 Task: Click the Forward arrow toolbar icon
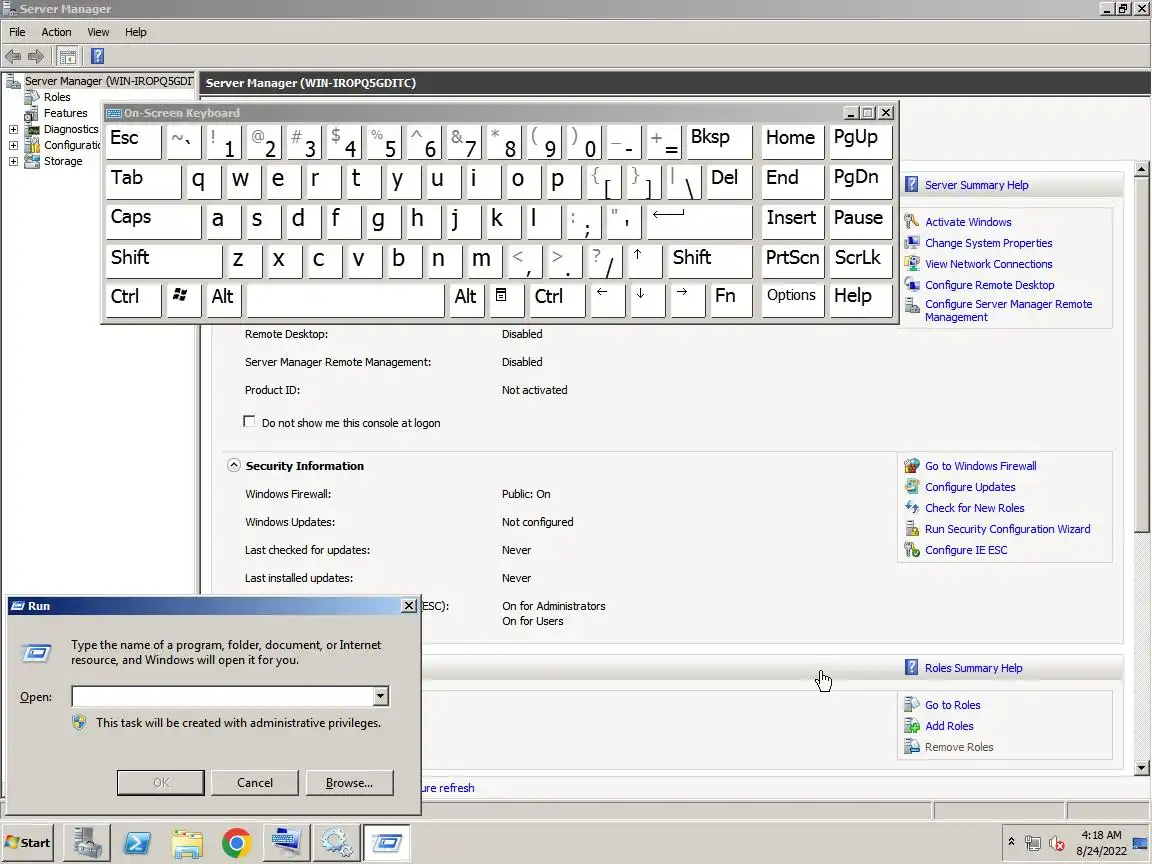(36, 56)
